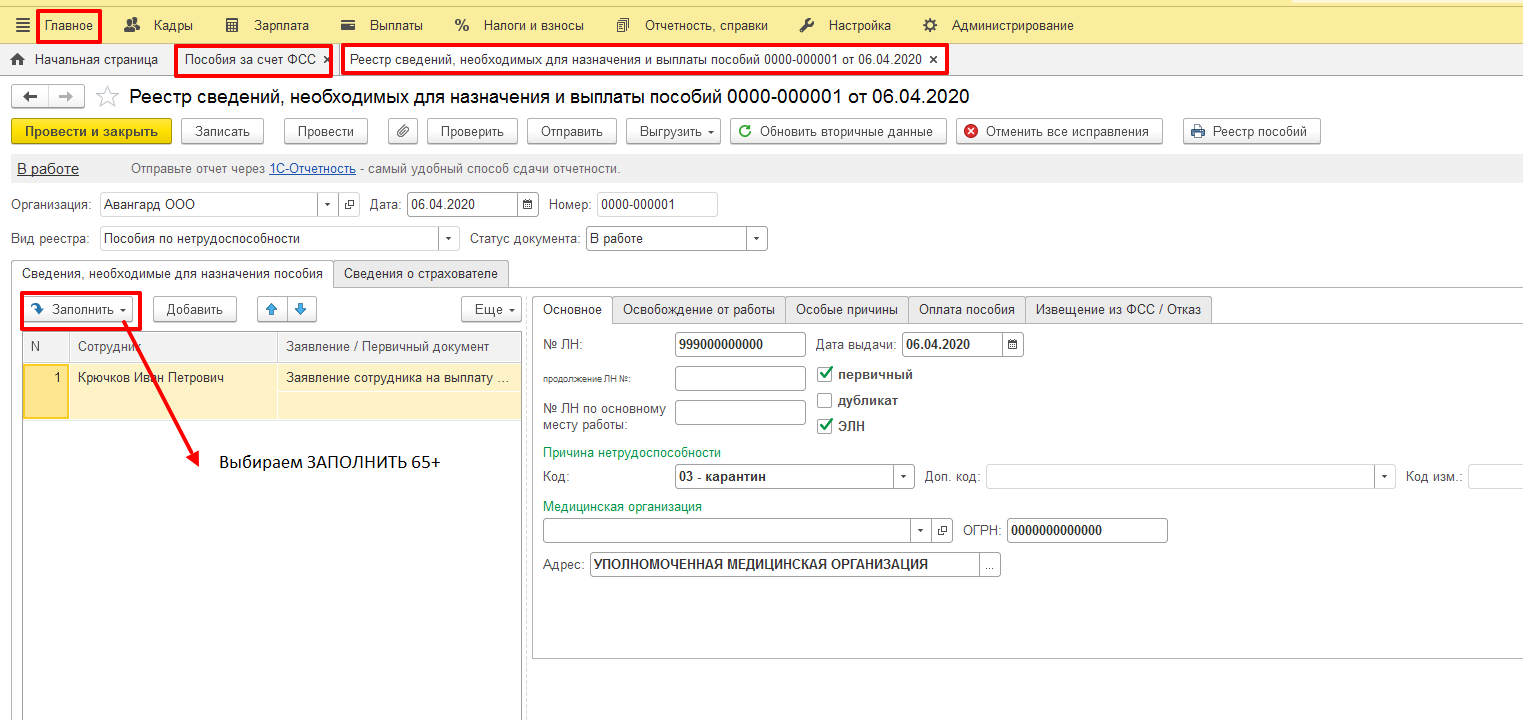This screenshot has width=1523, height=720.
Task: Follow the 1С-Отчетность link
Action: point(312,169)
